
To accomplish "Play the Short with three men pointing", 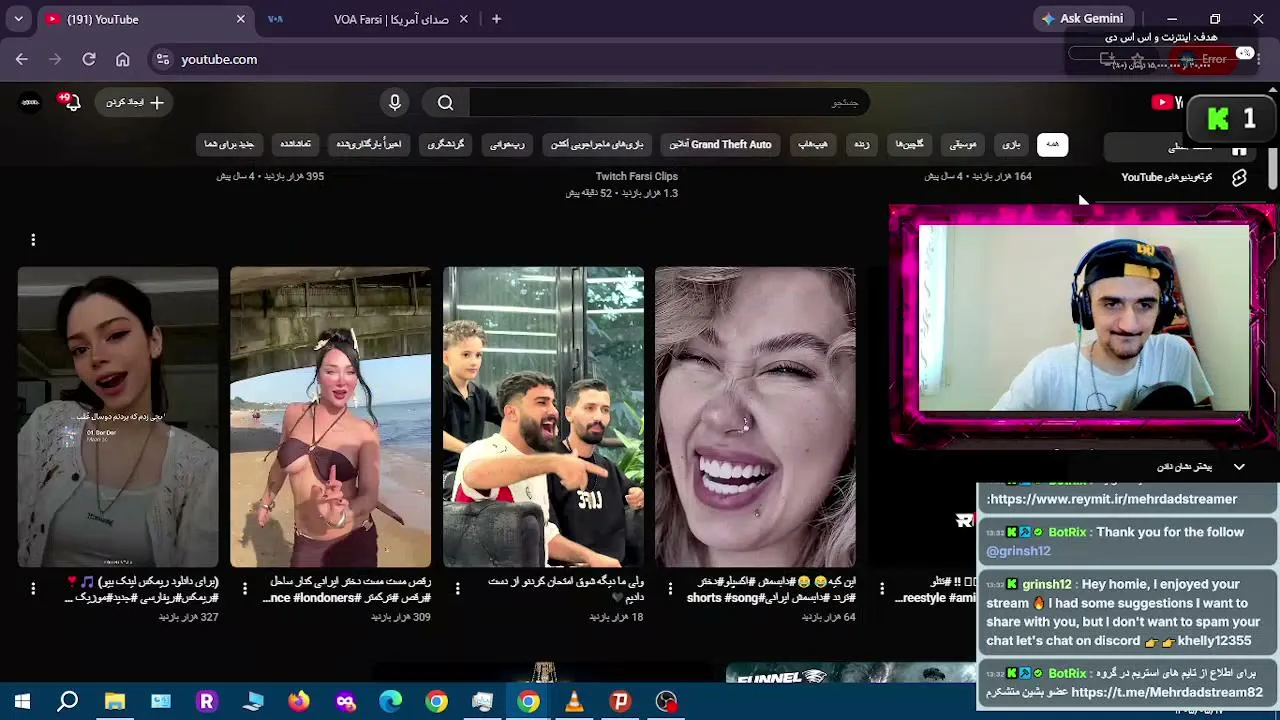I will point(543,417).
